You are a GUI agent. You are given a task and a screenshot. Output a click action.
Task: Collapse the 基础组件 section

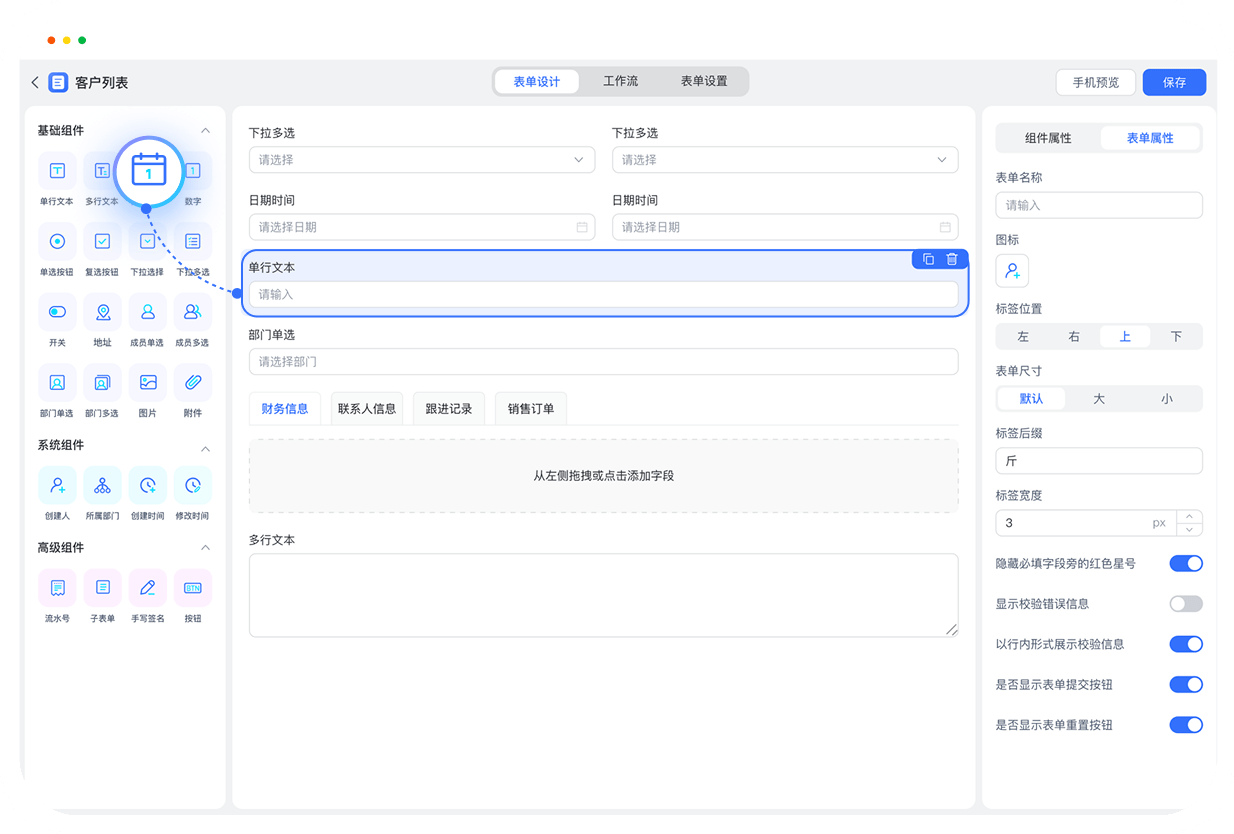(205, 130)
